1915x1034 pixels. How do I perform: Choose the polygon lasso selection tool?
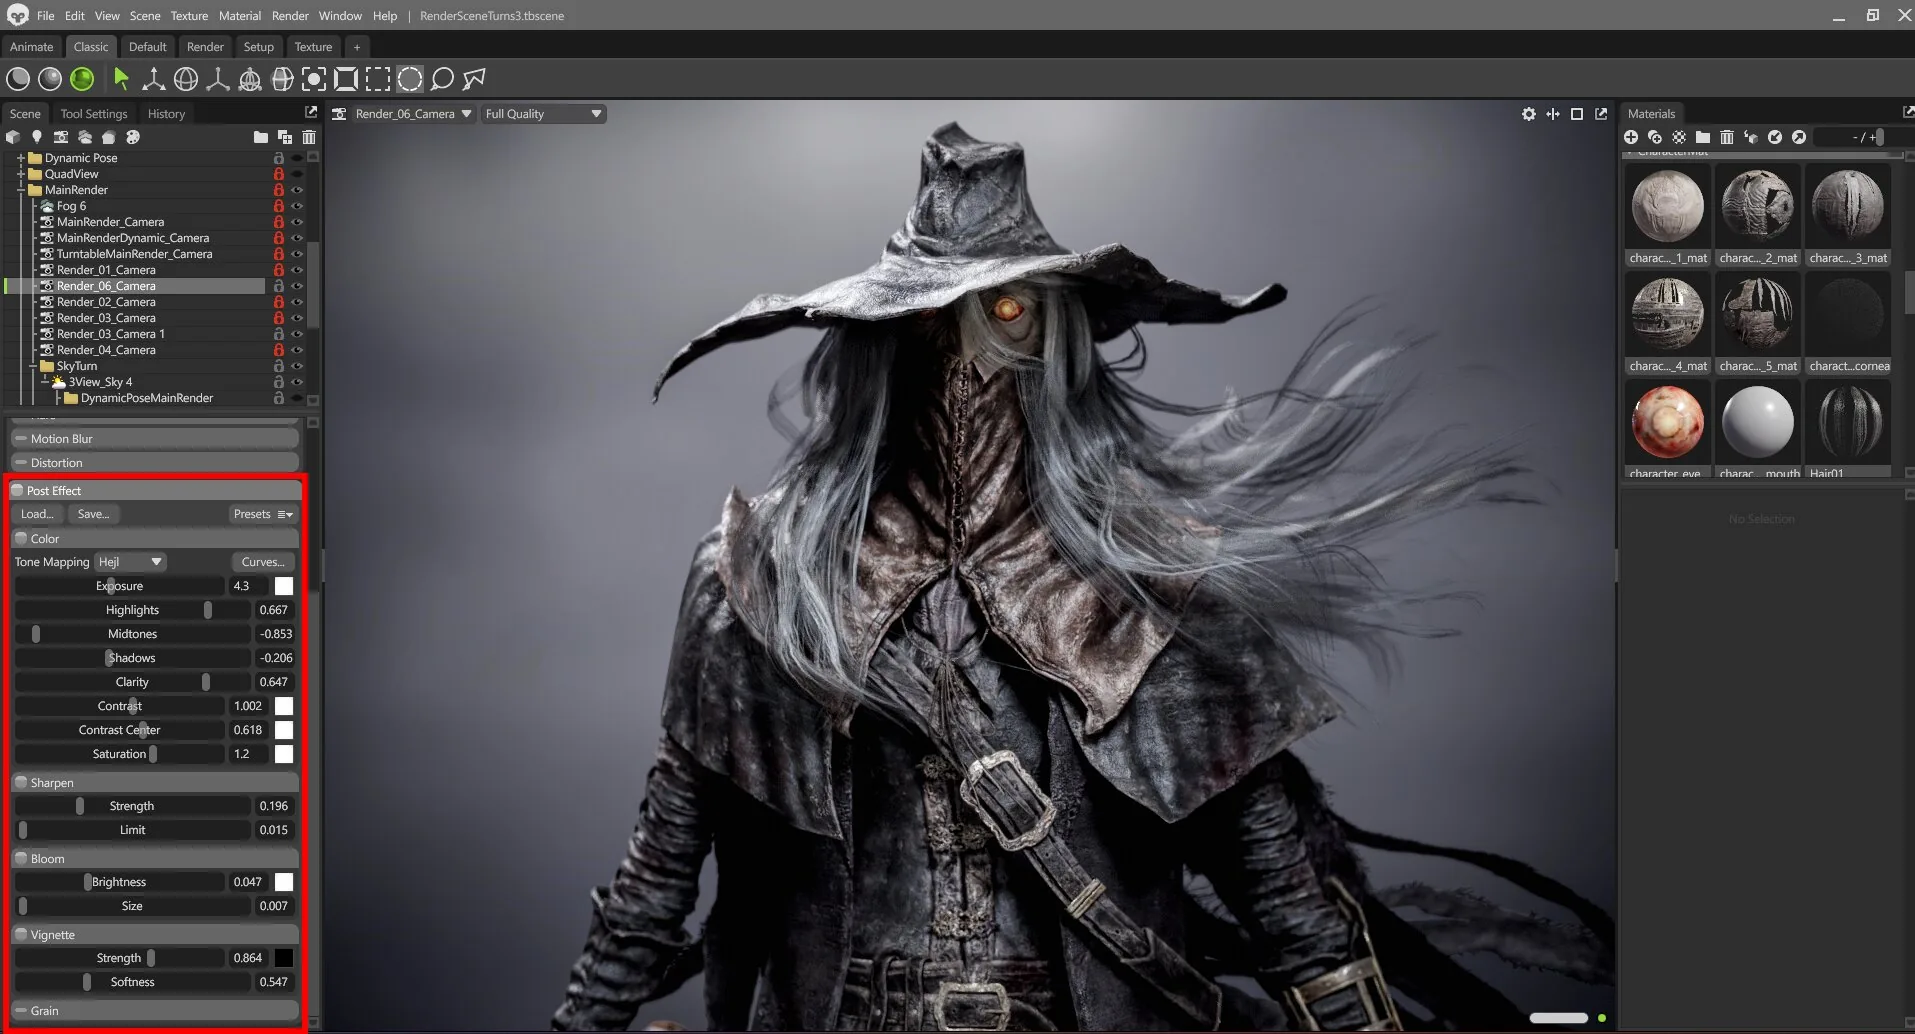click(x=474, y=79)
